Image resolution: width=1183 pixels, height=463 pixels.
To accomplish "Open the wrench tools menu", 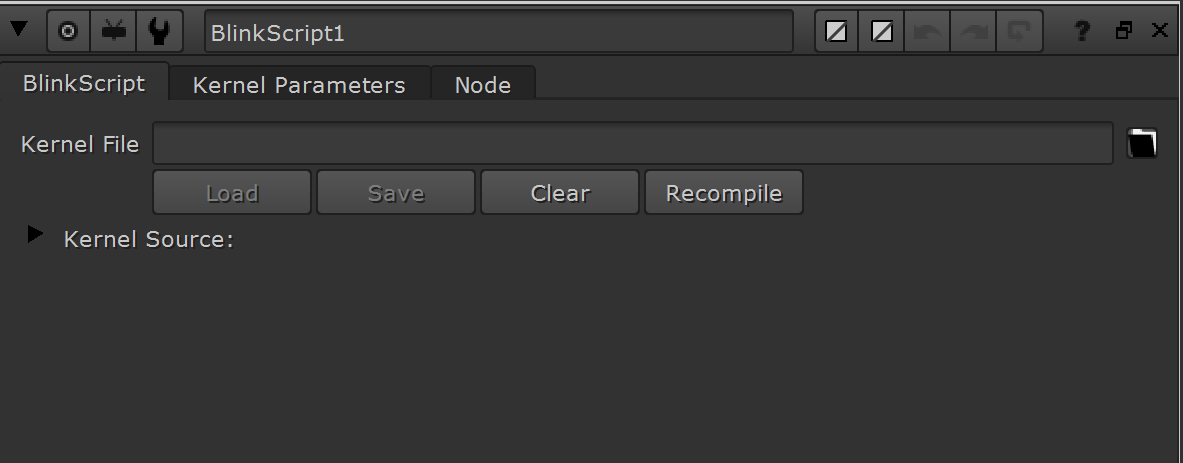I will [x=159, y=32].
